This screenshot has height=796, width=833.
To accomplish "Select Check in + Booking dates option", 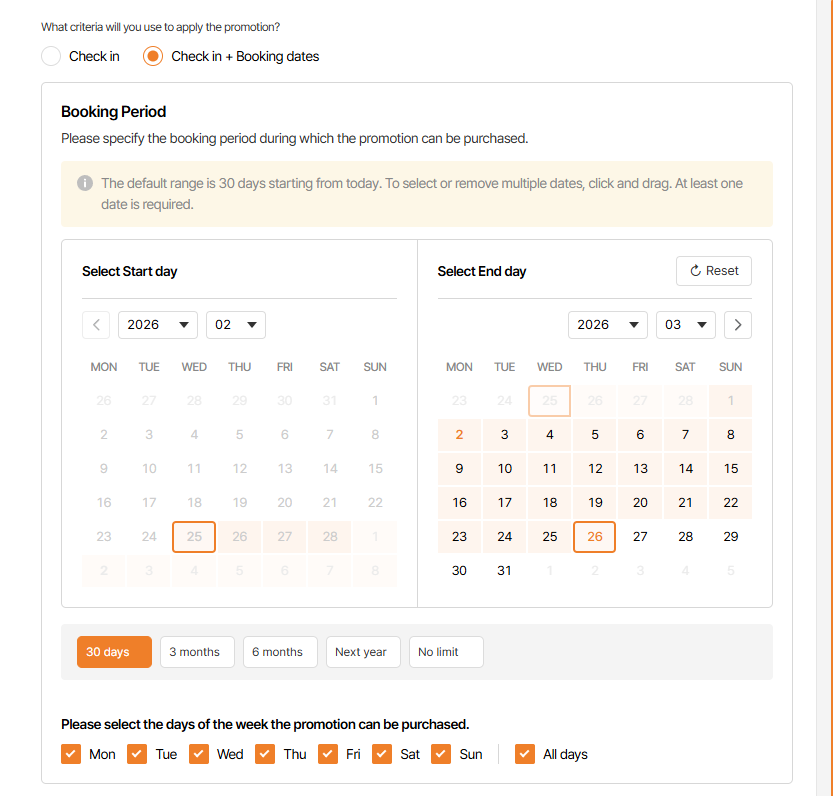I will pyautogui.click(x=153, y=56).
